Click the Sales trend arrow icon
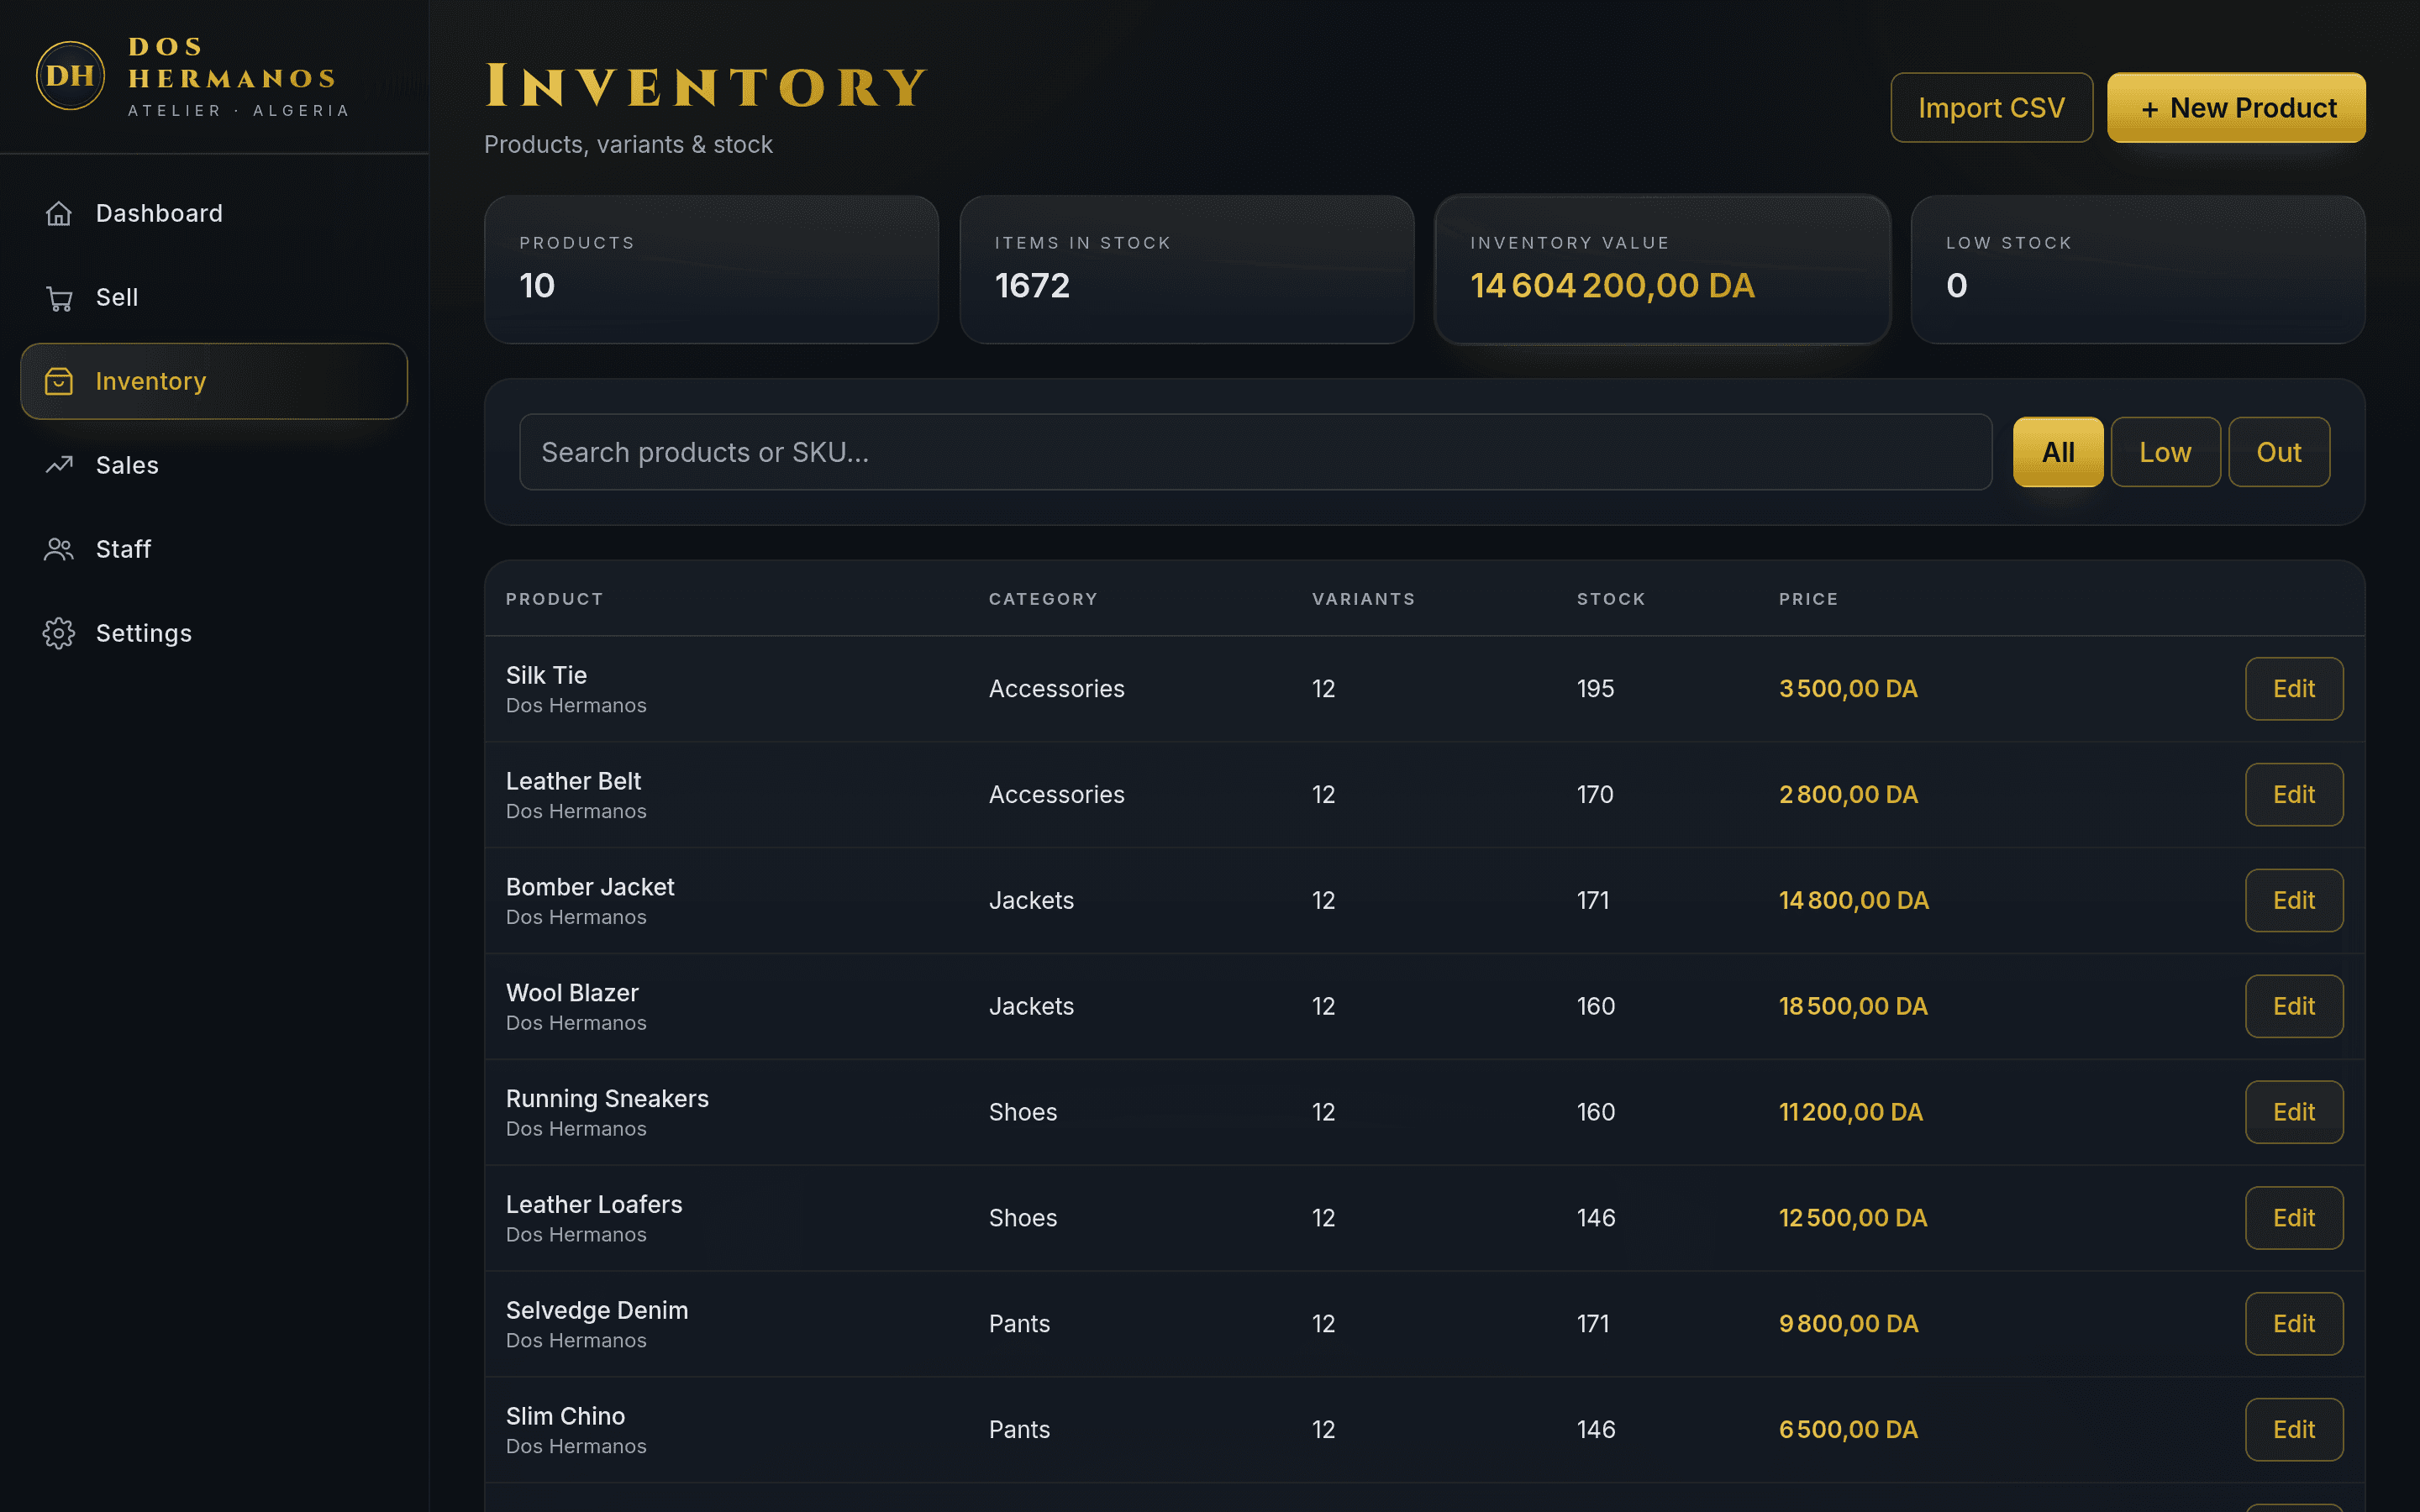This screenshot has height=1512, width=2420. 59,465
